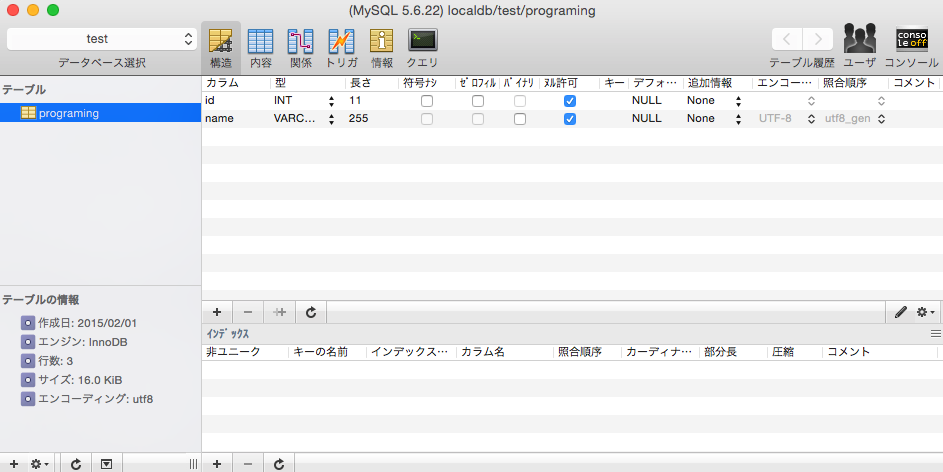Open the クエリ (Query) editor

(422, 48)
